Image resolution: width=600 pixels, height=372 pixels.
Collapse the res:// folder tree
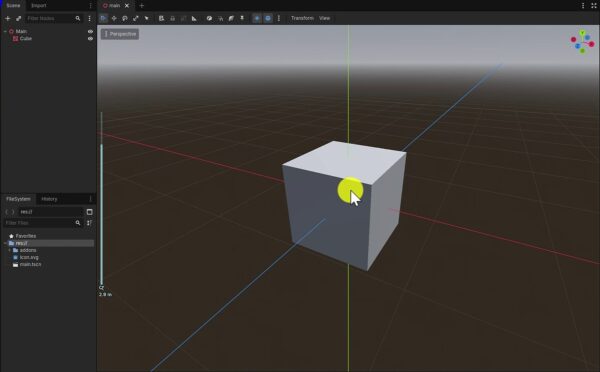(5, 243)
